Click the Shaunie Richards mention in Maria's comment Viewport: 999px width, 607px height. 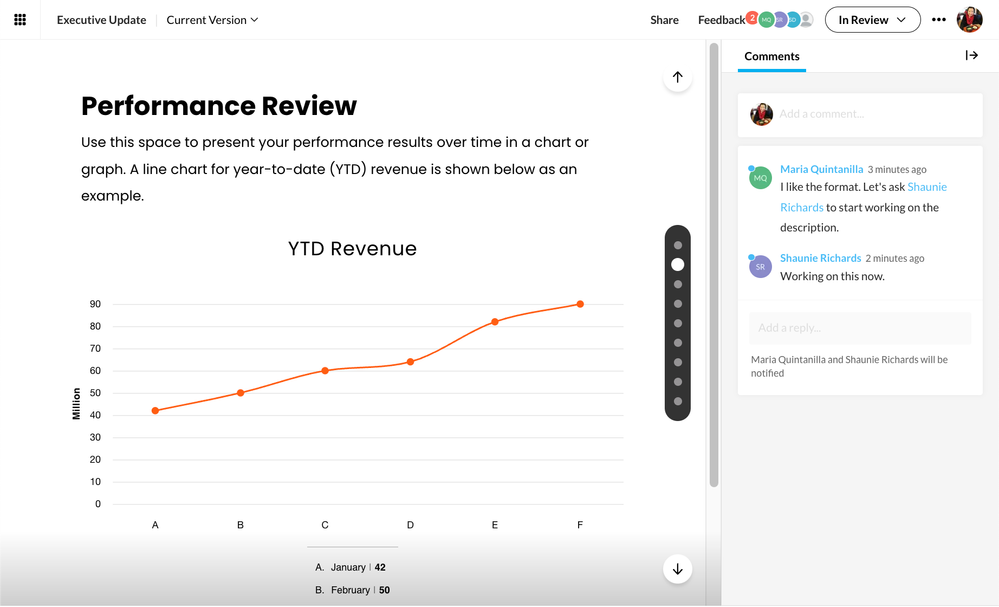[x=863, y=197]
